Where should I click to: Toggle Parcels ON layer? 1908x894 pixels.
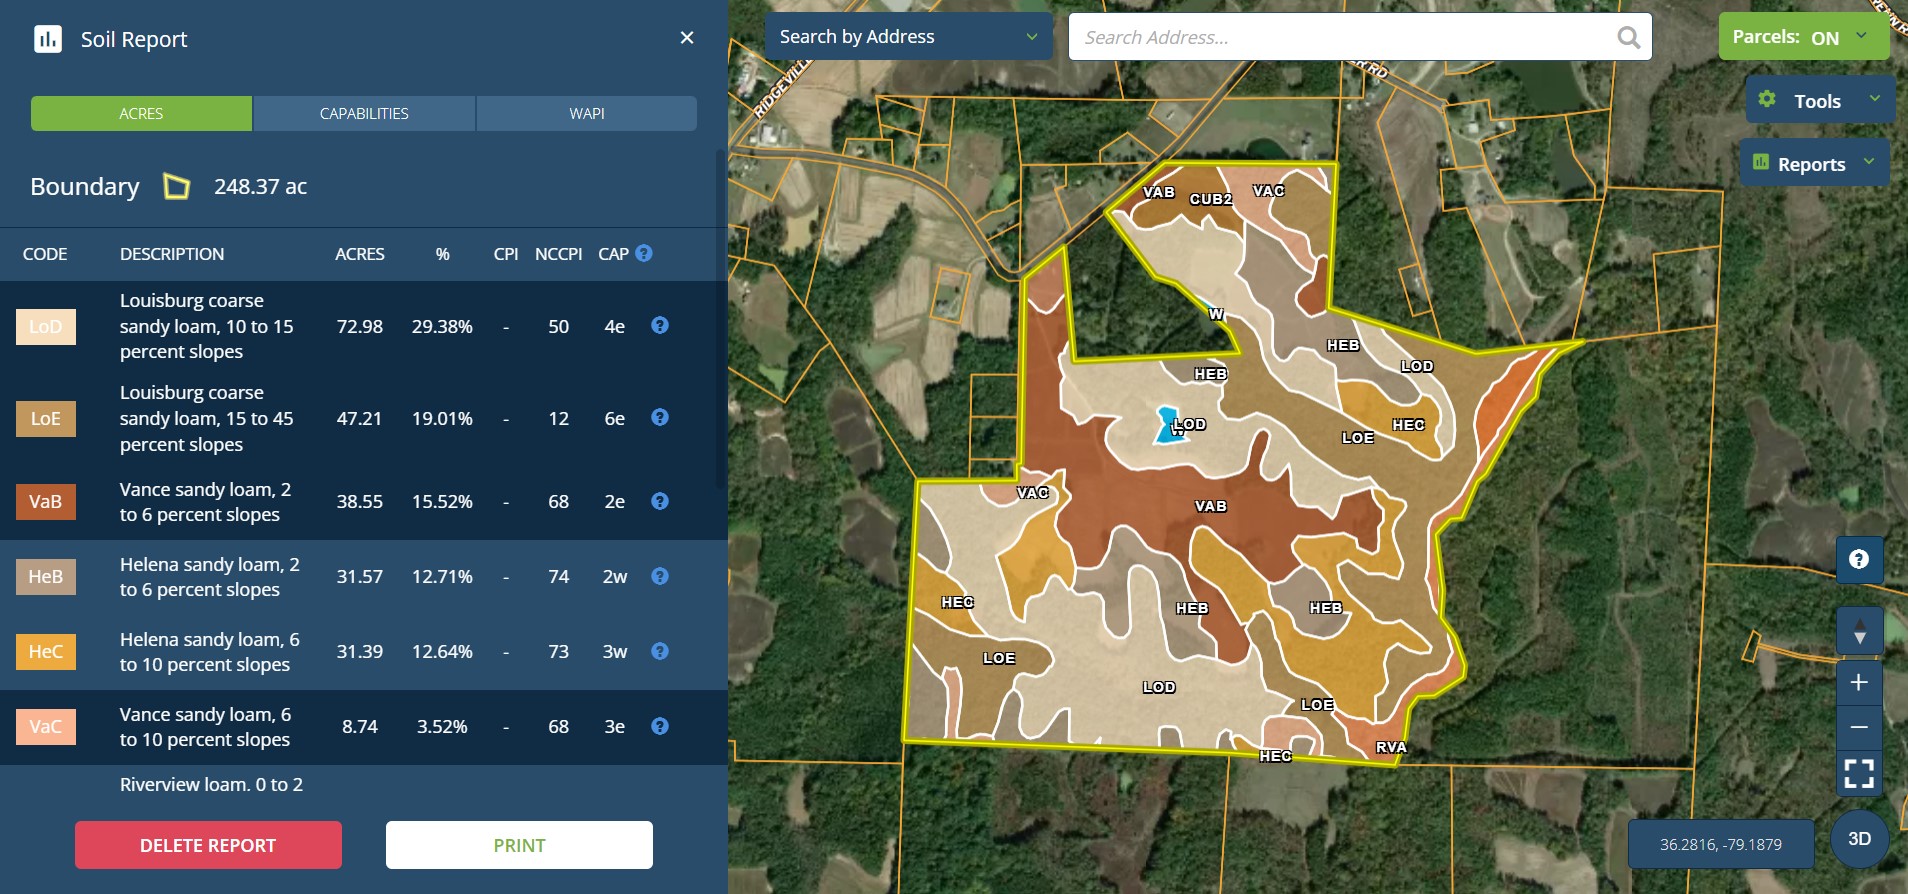coord(1802,37)
